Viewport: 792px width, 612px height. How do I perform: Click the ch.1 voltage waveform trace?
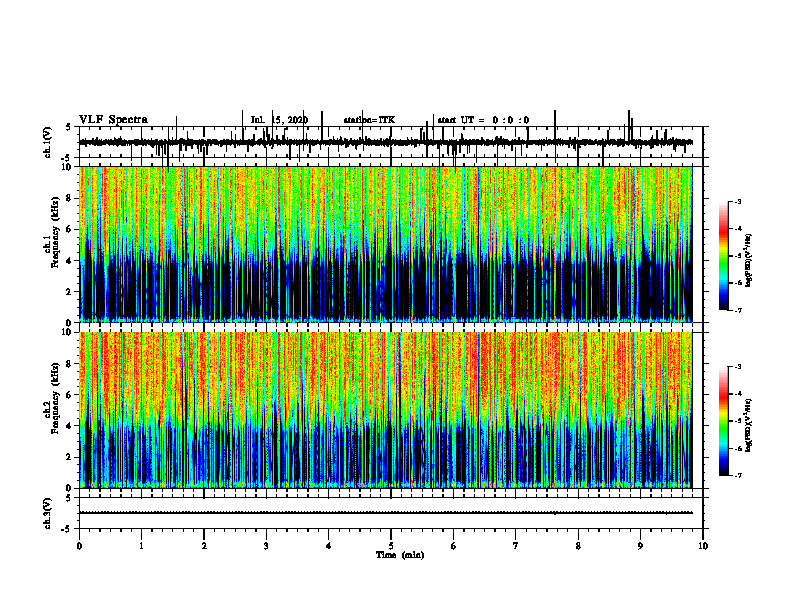(x=386, y=142)
